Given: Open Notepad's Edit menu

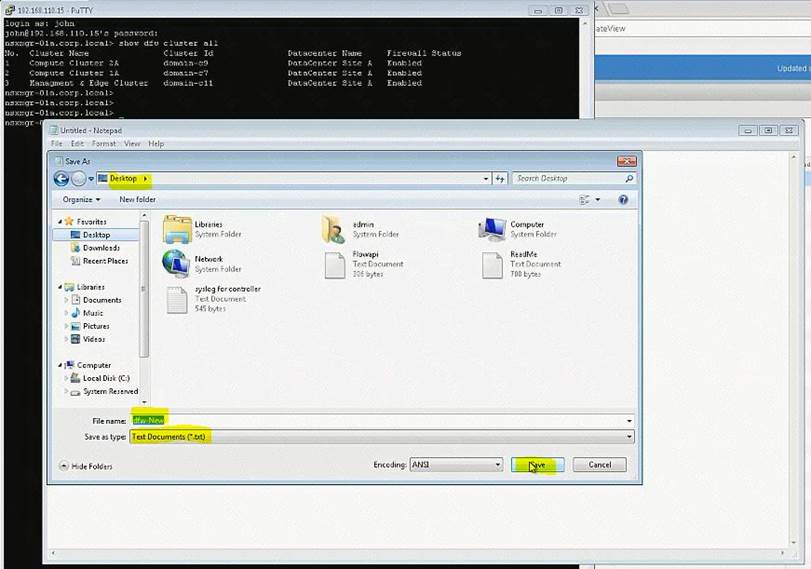Looking at the screenshot, I should coord(78,144).
